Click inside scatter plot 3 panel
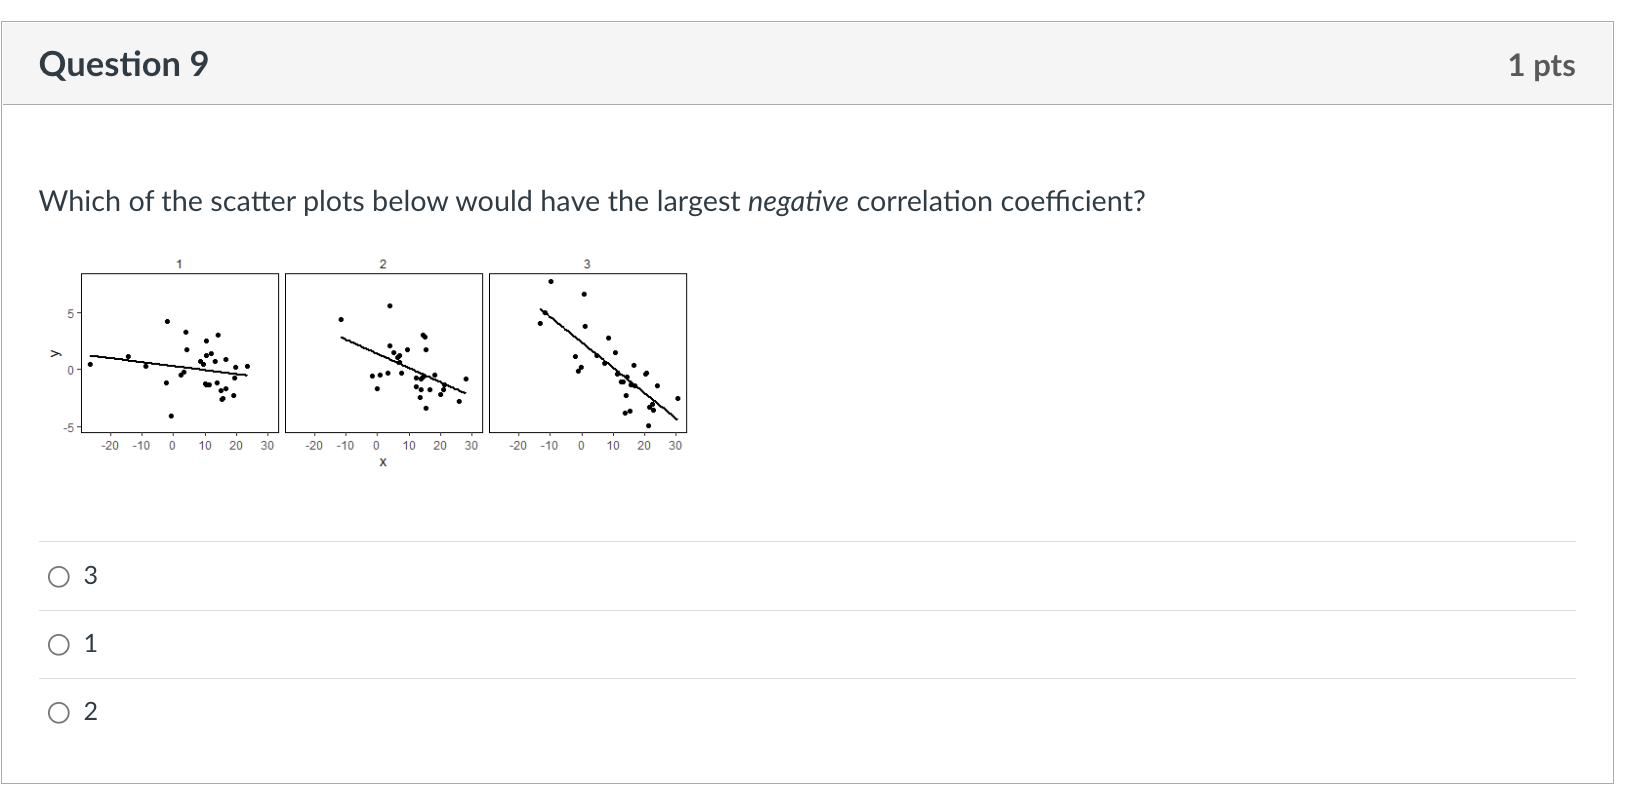 click(x=588, y=354)
